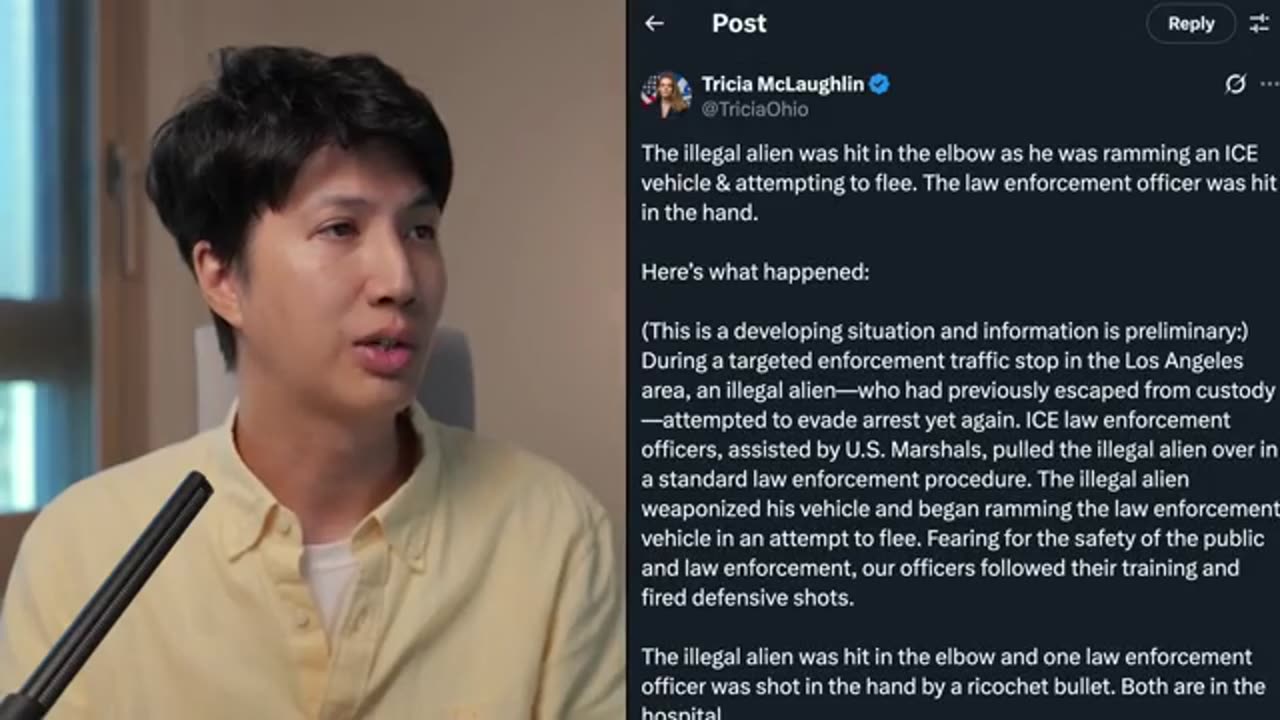Open Tricia McLaughlin's profile avatar
This screenshot has height=720, width=1280.
(666, 95)
